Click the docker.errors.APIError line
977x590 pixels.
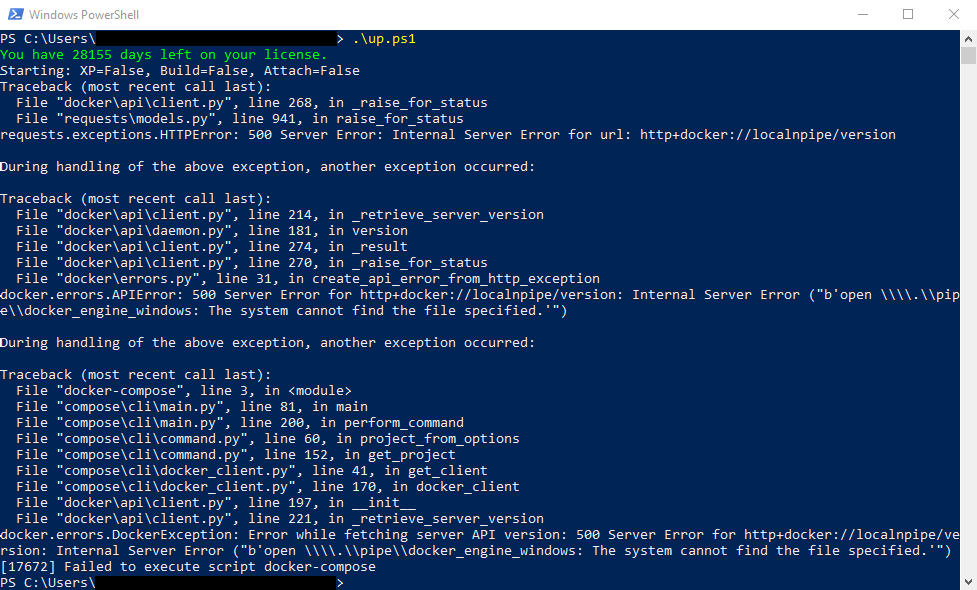click(480, 303)
